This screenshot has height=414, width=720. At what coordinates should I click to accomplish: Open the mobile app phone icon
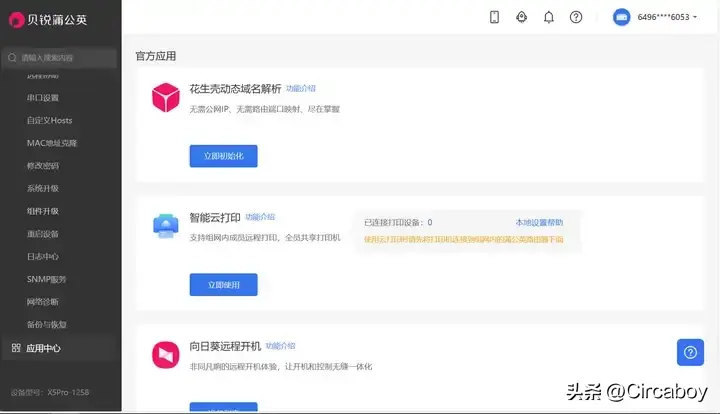494,17
